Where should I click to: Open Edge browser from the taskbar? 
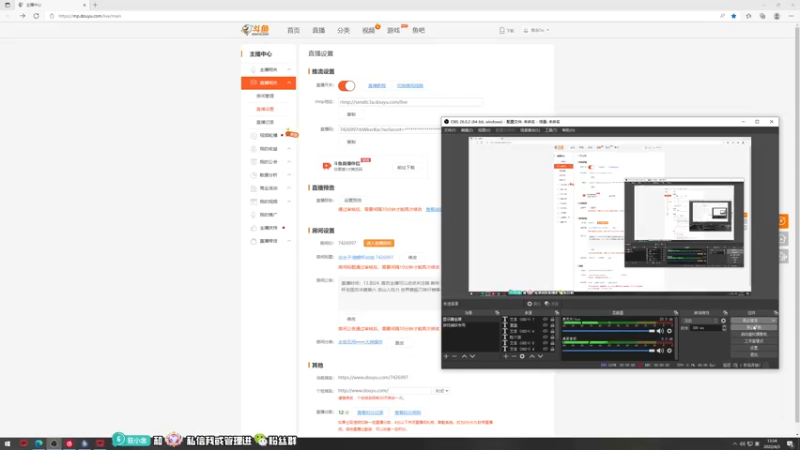39,443
